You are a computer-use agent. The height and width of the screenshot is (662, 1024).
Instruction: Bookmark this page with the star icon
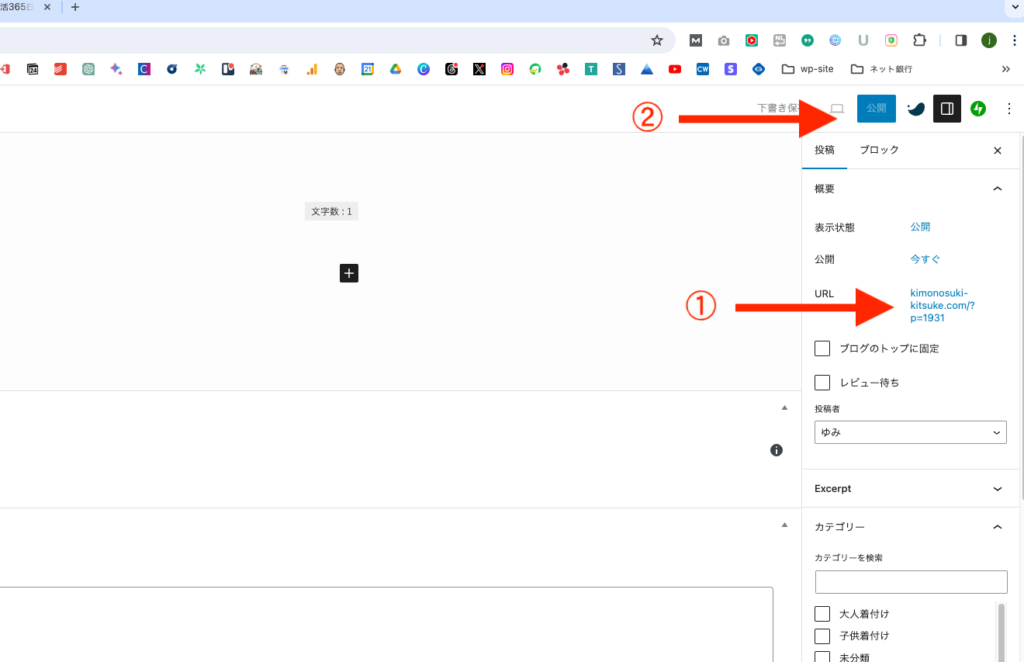(657, 40)
